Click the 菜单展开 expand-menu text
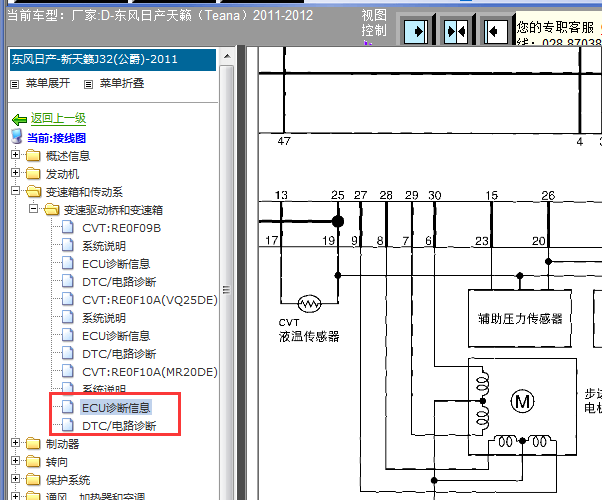 coord(48,84)
